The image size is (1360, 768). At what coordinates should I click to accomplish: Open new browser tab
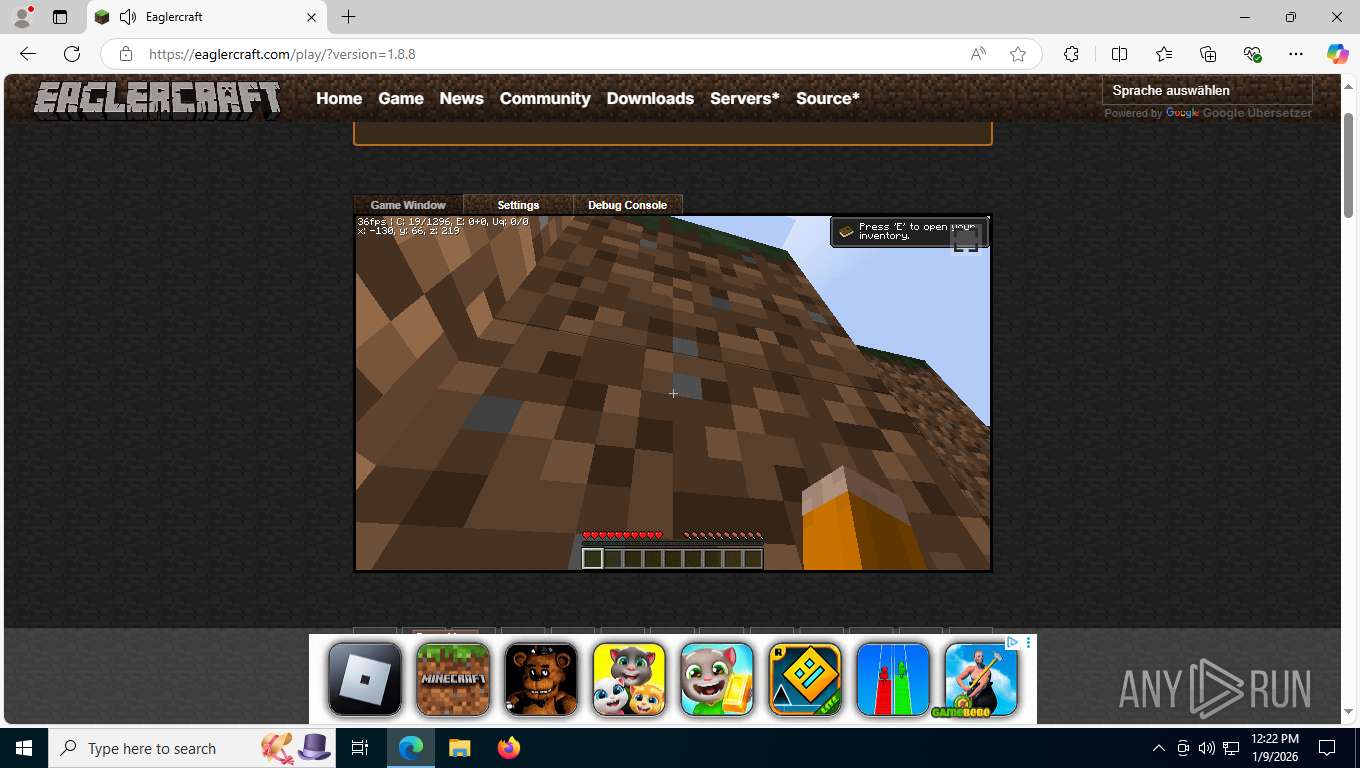click(348, 17)
